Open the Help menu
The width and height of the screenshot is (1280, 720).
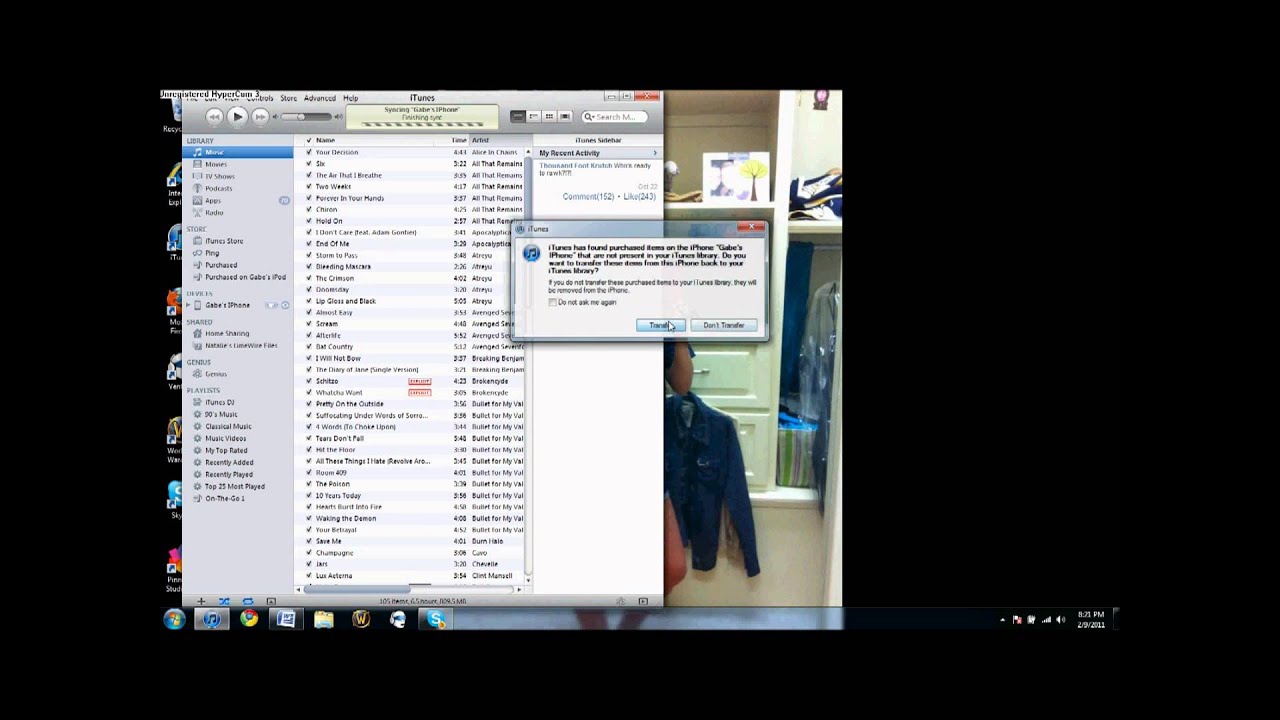(351, 98)
